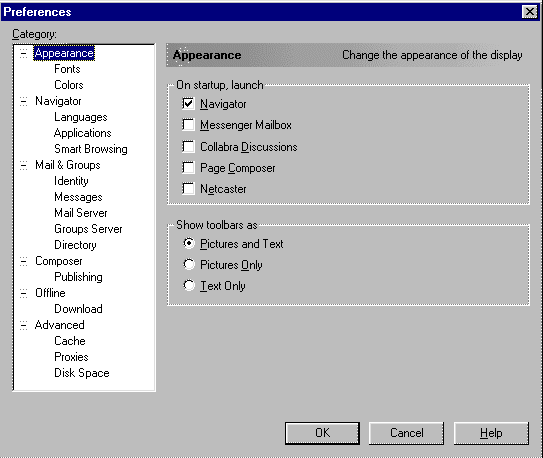Screen dimensions: 543x458
Task: Enable Messenger Mailbox on startup
Action: tap(188, 125)
